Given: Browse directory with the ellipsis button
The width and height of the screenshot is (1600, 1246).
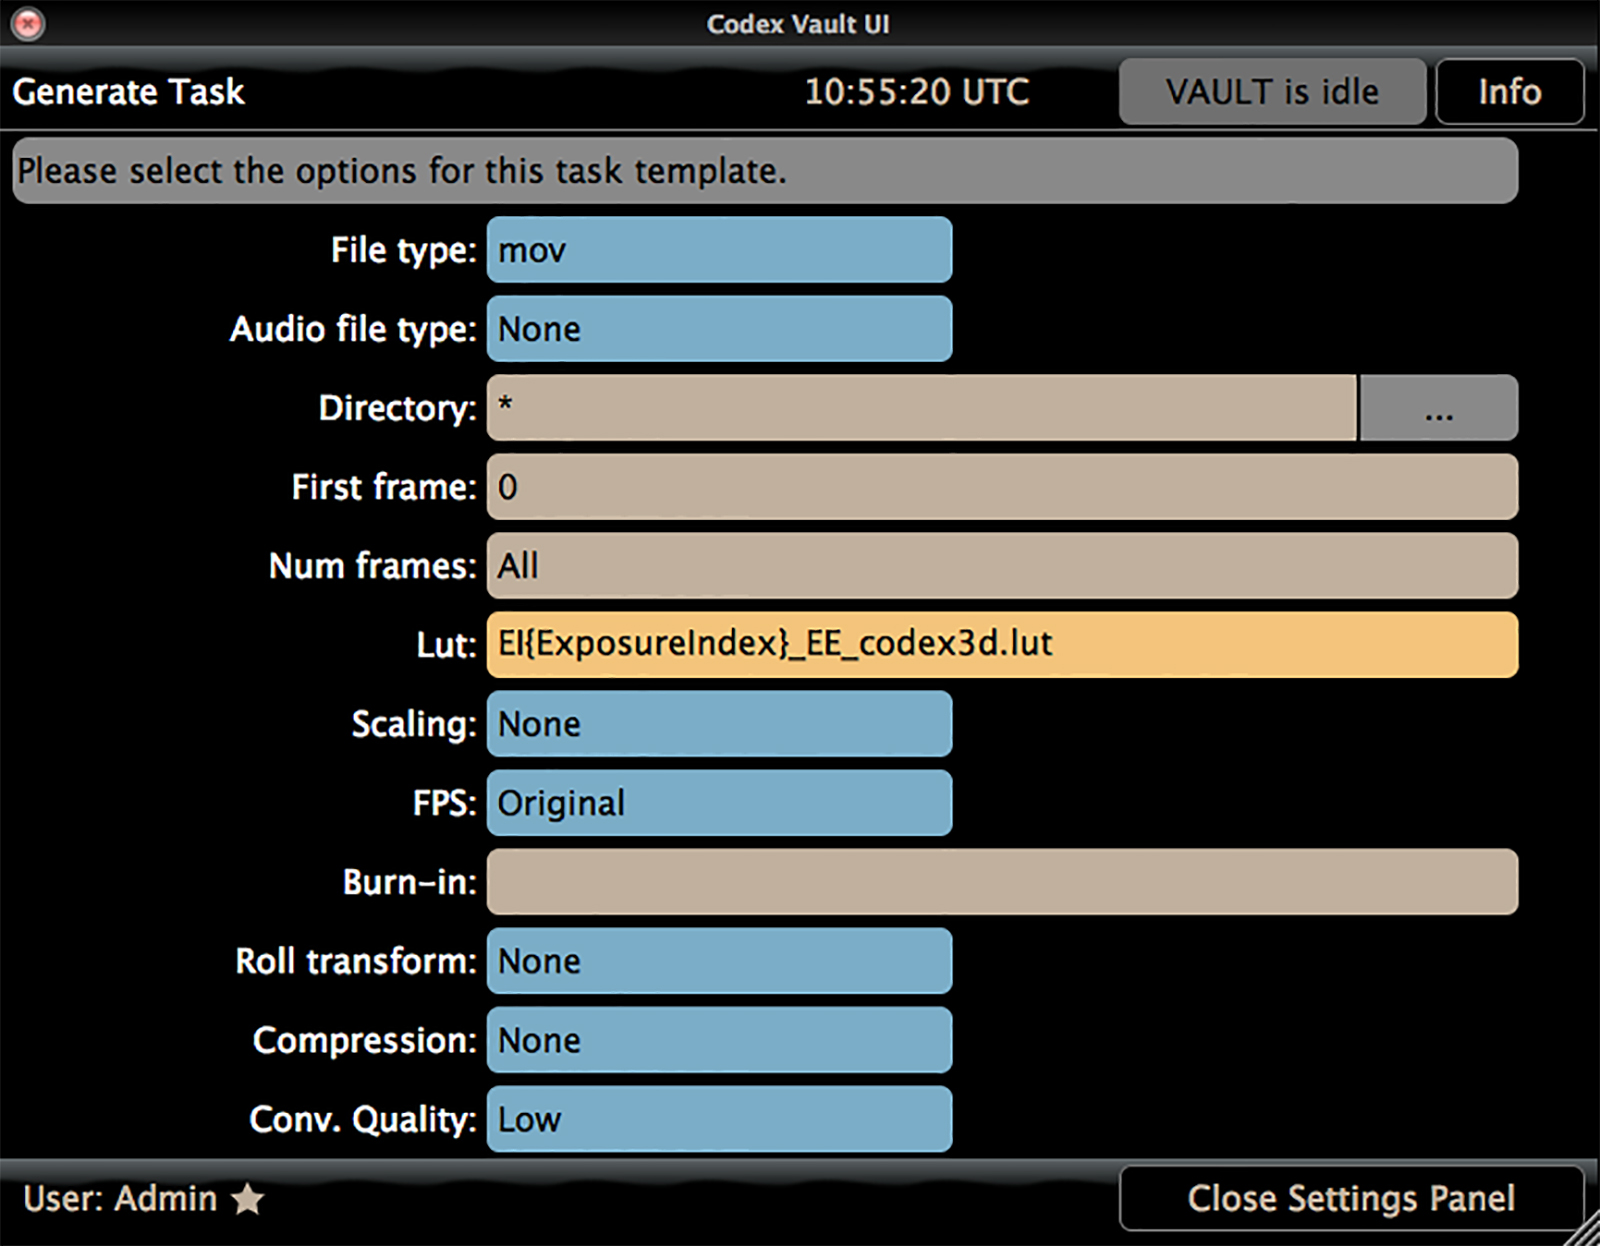Looking at the screenshot, I should click(1438, 408).
